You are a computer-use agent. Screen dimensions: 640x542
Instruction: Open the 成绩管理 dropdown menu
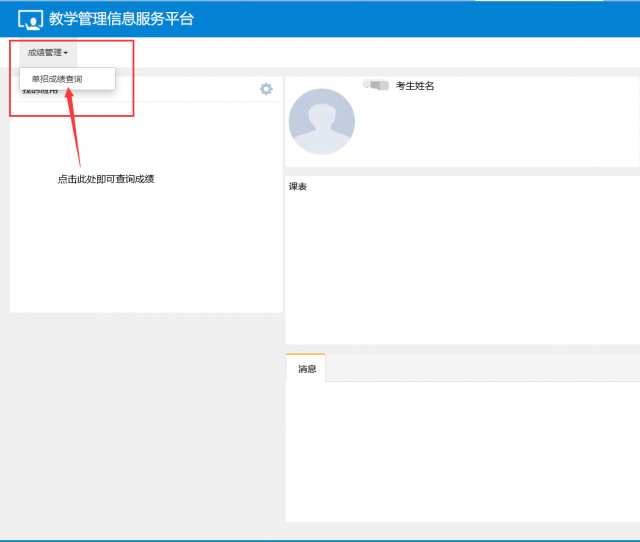coord(47,52)
